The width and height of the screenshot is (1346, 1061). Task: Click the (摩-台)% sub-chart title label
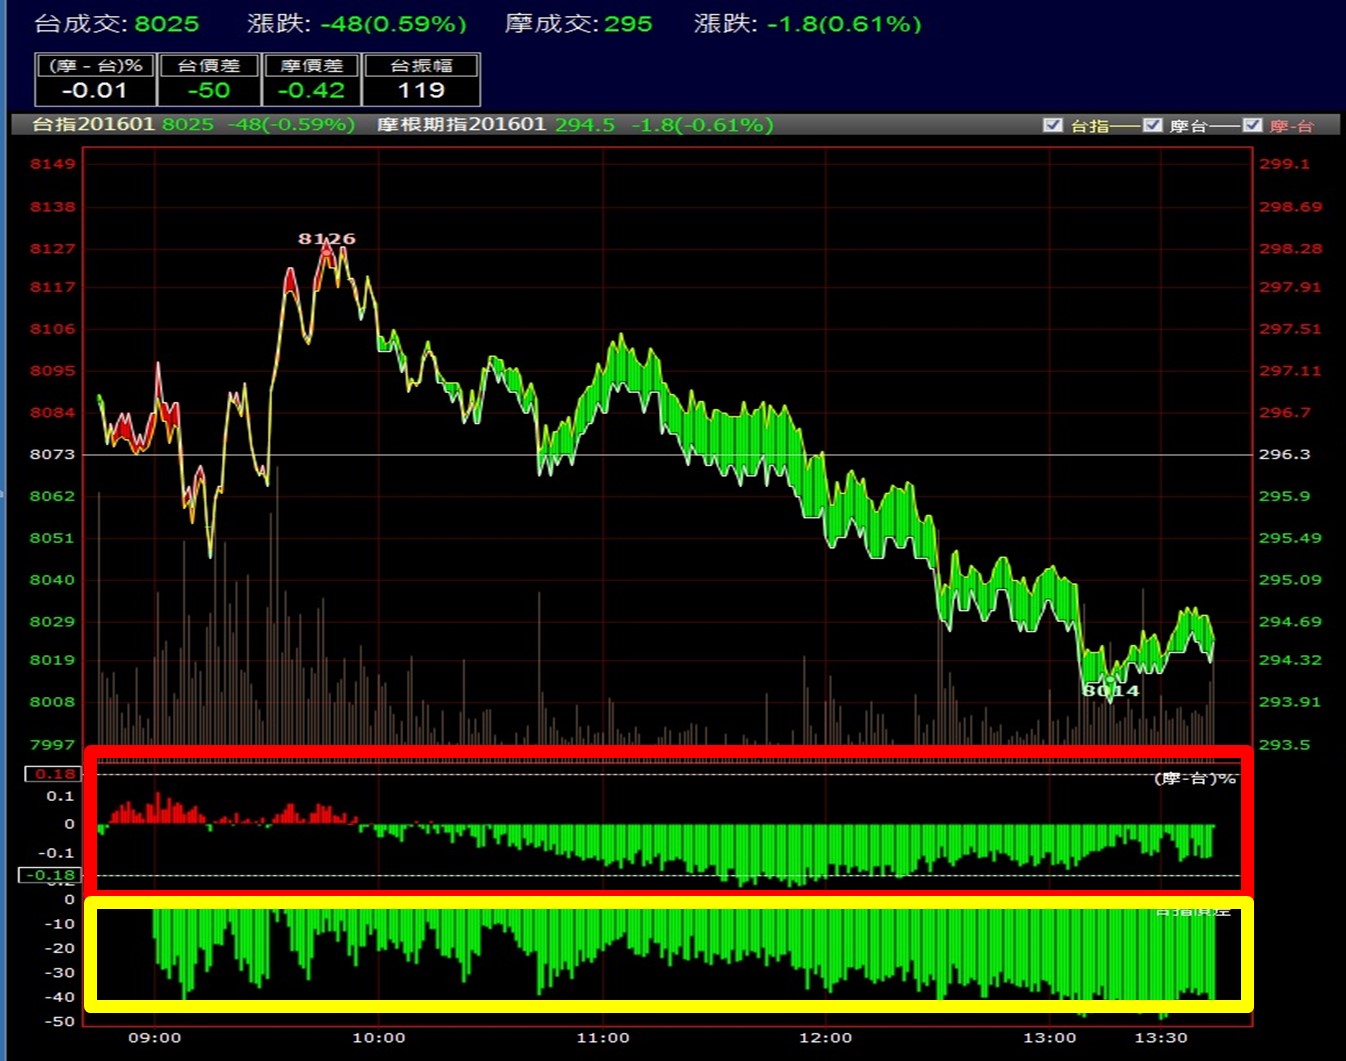pyautogui.click(x=1195, y=778)
